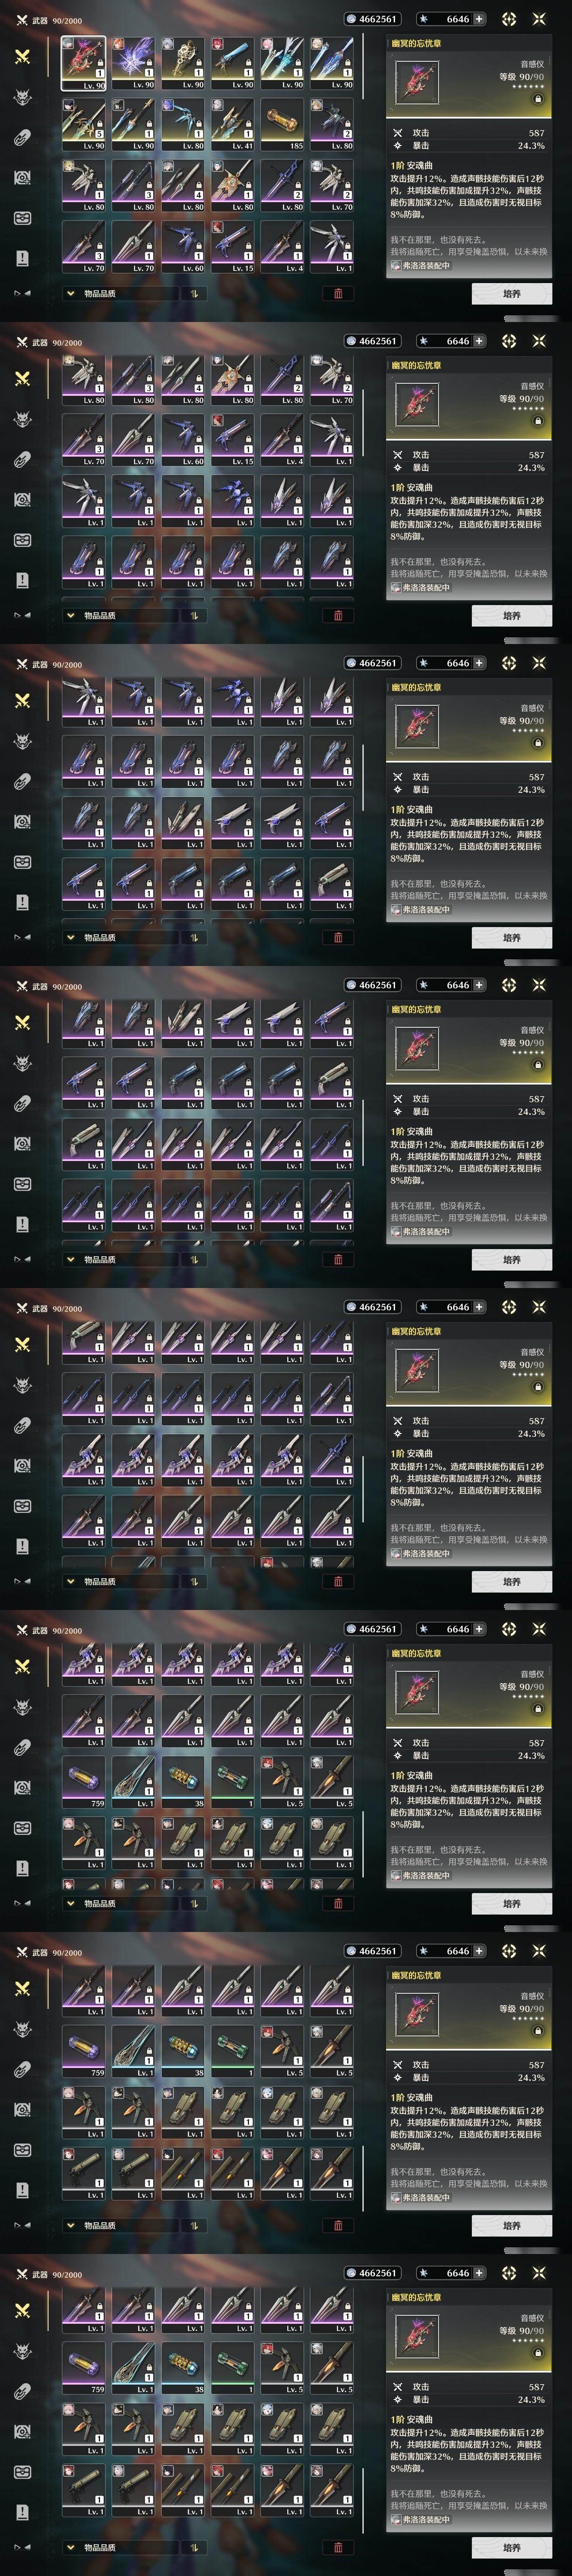572x2576 pixels.
Task: Click the 培养 button in topmost panel
Action: [511, 294]
